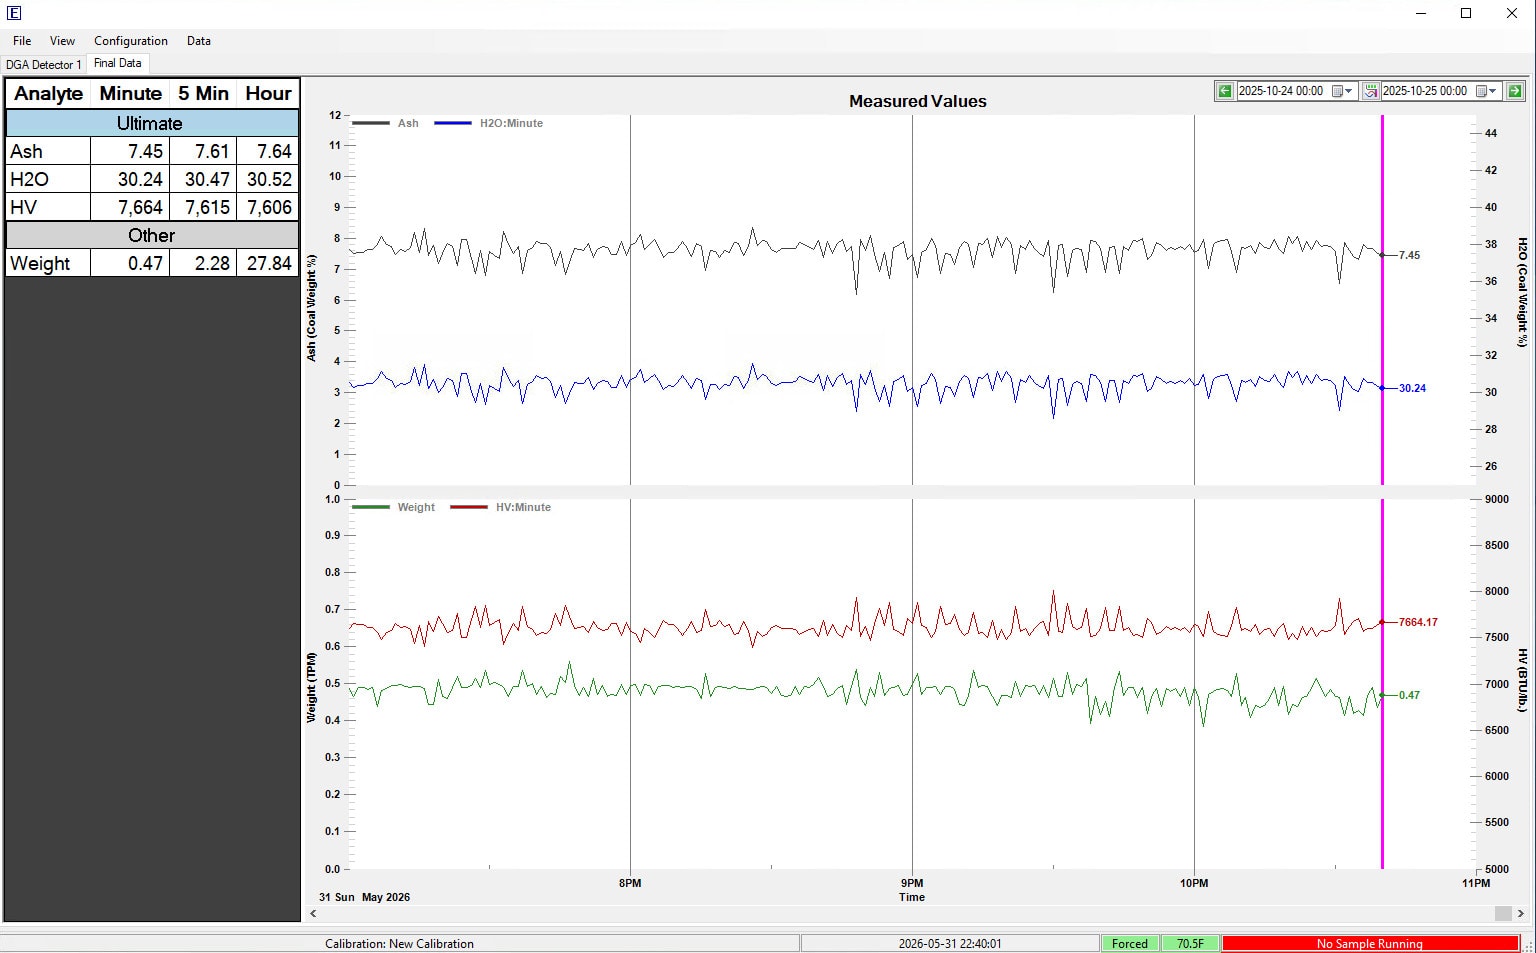1536x953 pixels.
Task: Click the Calibration: New Calibration status text
Action: pyautogui.click(x=399, y=944)
